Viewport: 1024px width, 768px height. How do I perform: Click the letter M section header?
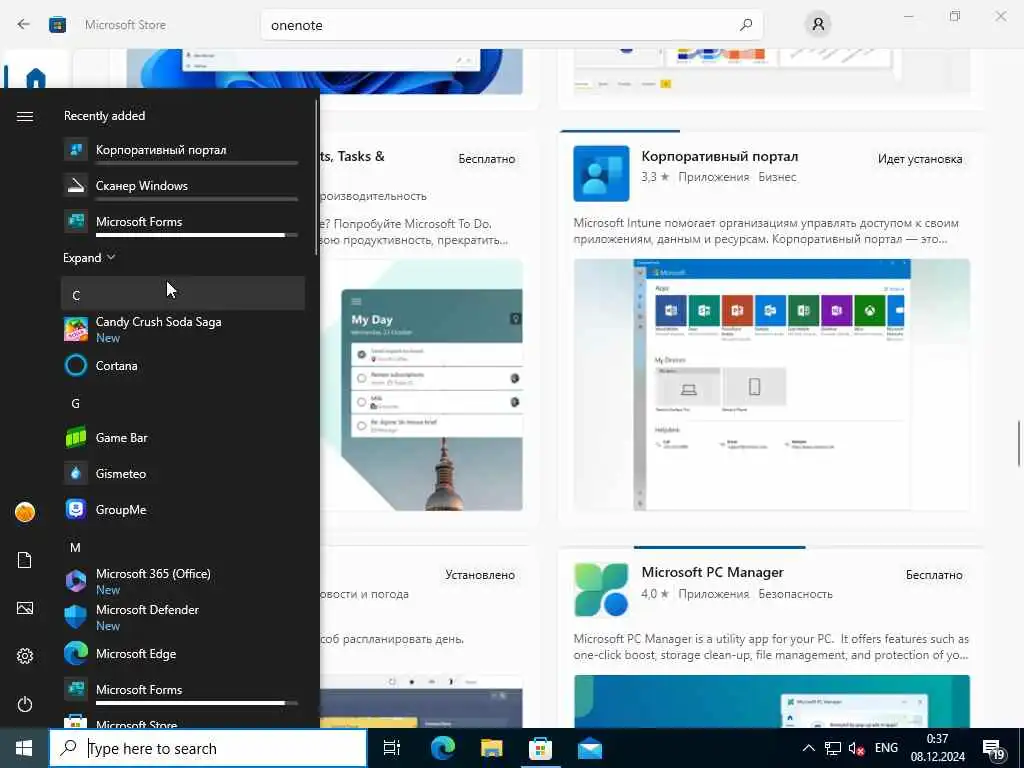183,547
